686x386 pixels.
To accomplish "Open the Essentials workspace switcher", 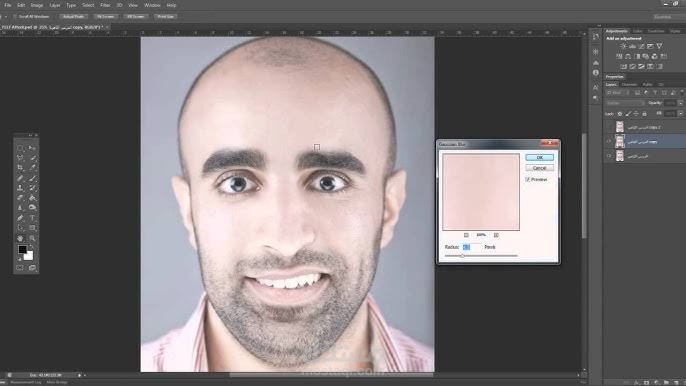I will click(x=668, y=17).
